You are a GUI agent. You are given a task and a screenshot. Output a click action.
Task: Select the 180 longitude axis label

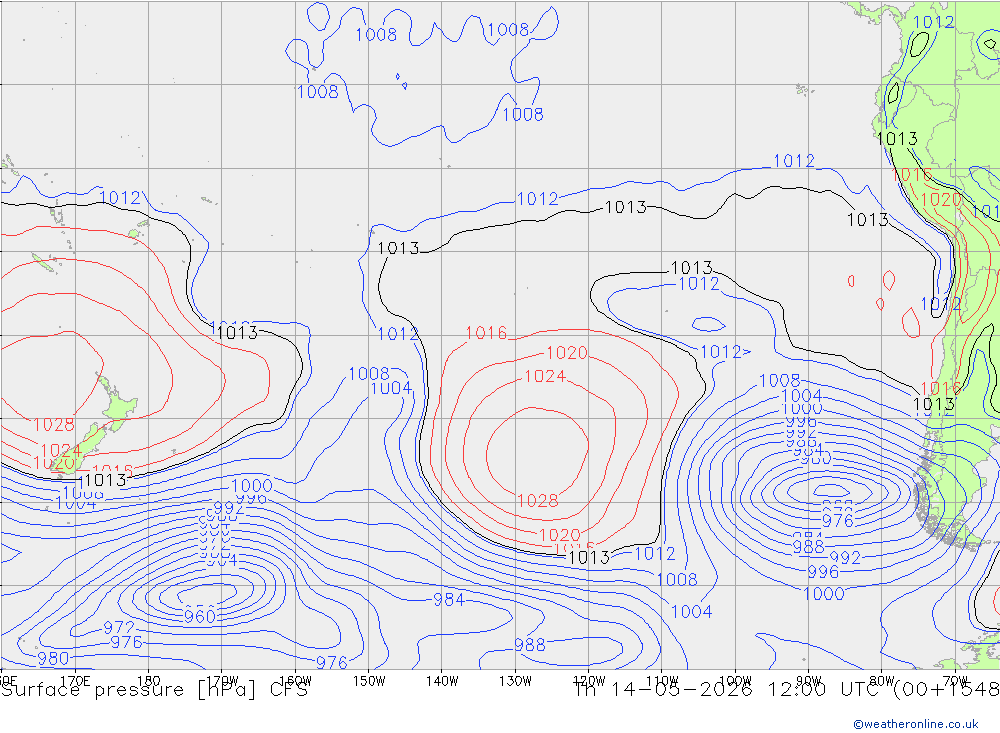pos(149,681)
